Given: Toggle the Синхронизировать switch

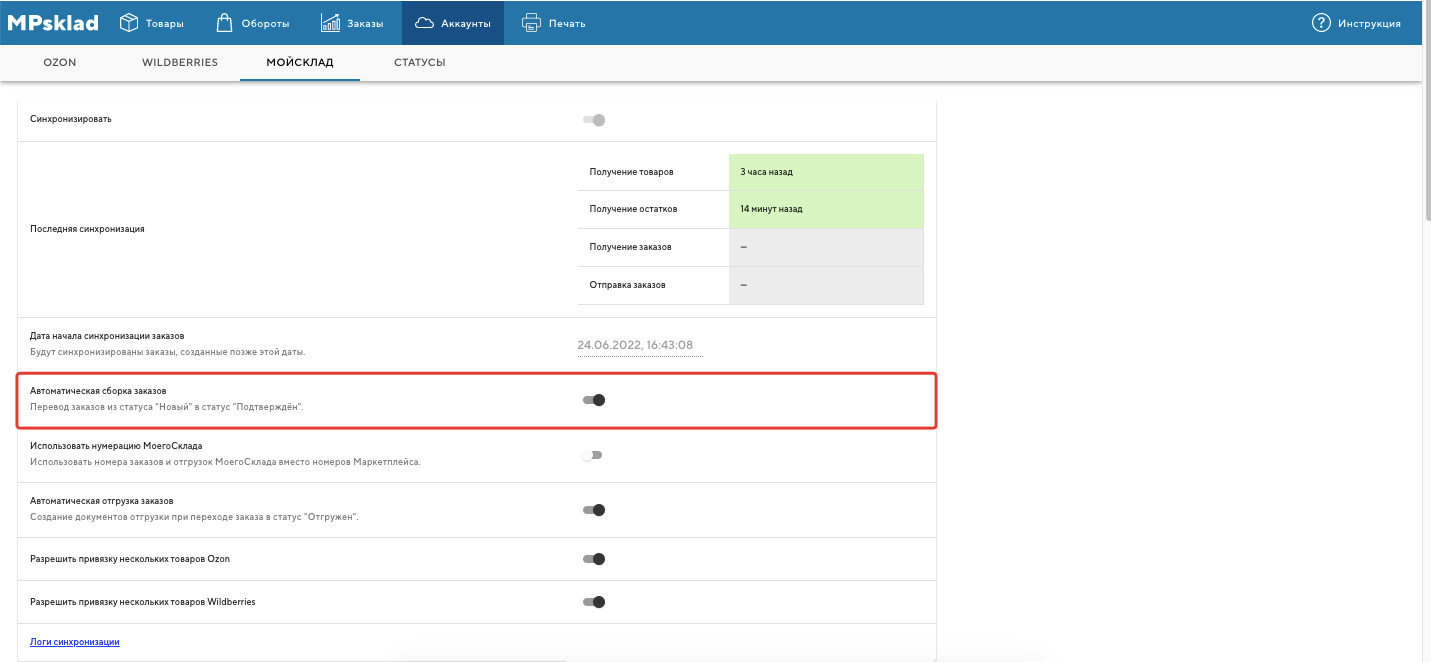Looking at the screenshot, I should click(x=594, y=120).
